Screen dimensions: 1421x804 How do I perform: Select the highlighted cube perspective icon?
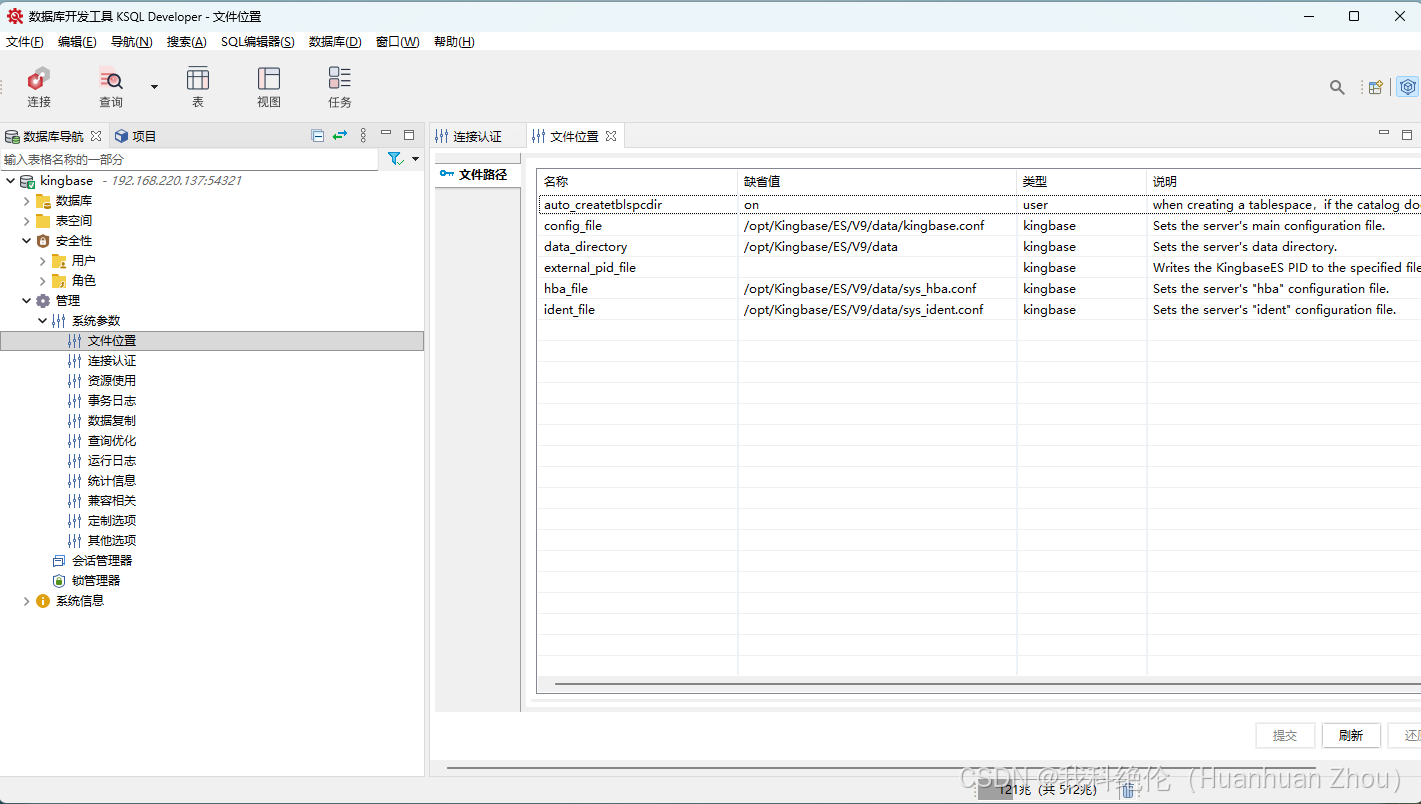(x=1407, y=87)
